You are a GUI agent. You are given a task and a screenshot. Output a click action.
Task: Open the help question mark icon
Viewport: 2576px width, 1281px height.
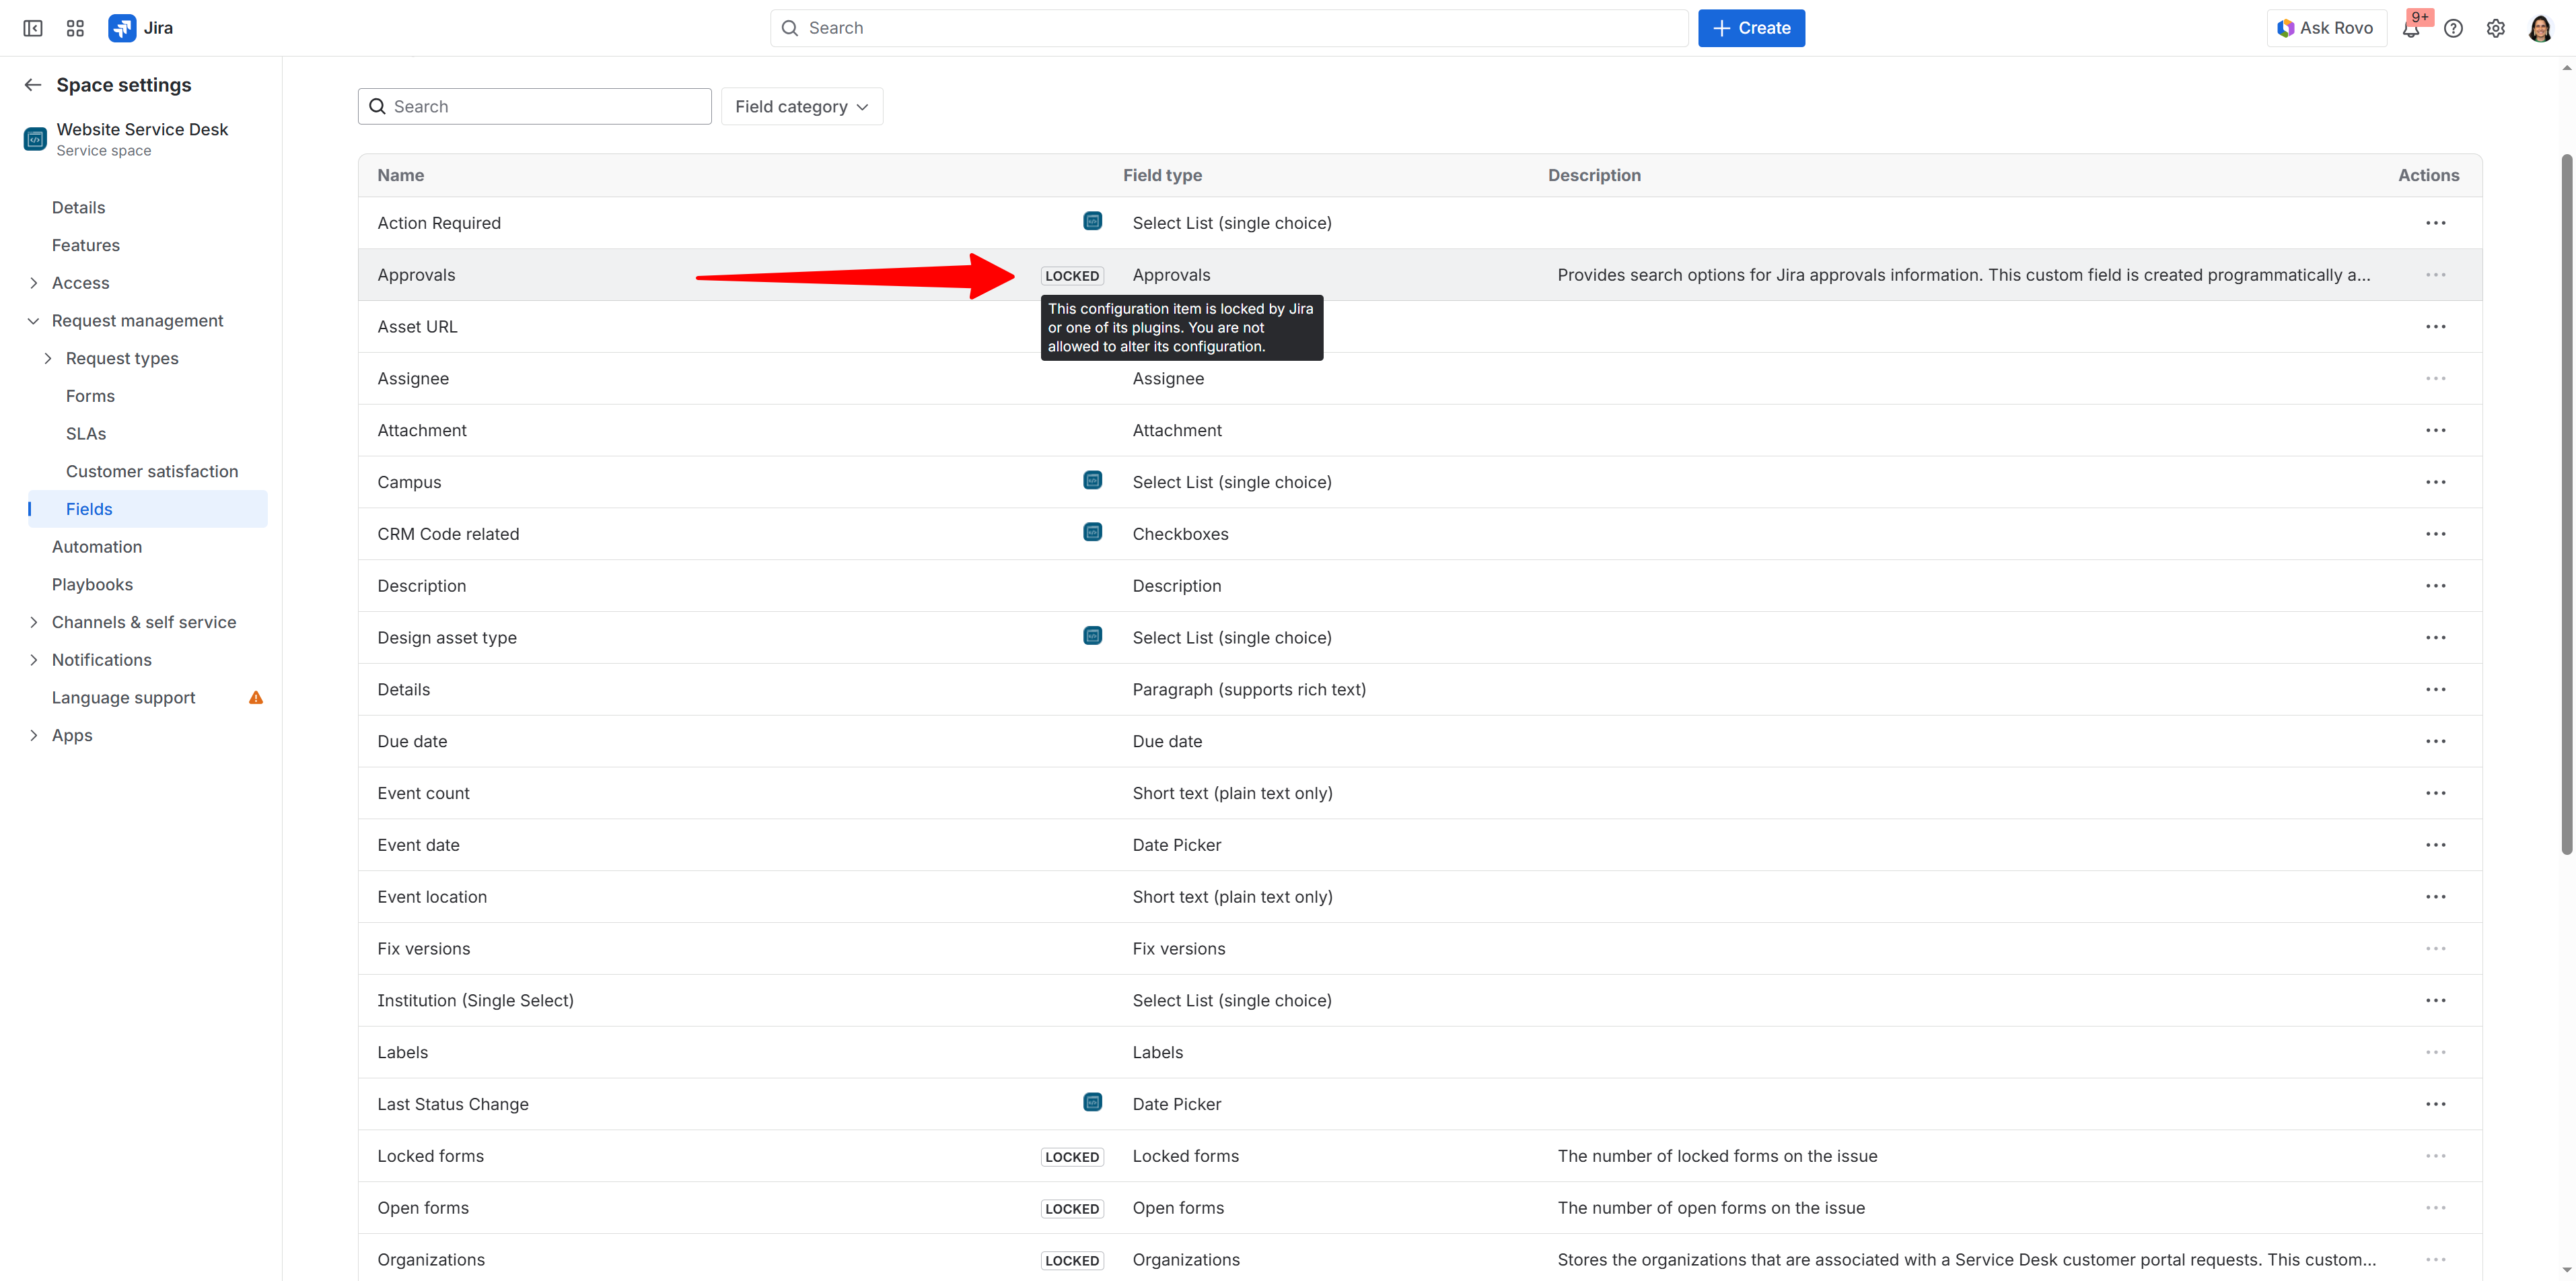pyautogui.click(x=2453, y=28)
